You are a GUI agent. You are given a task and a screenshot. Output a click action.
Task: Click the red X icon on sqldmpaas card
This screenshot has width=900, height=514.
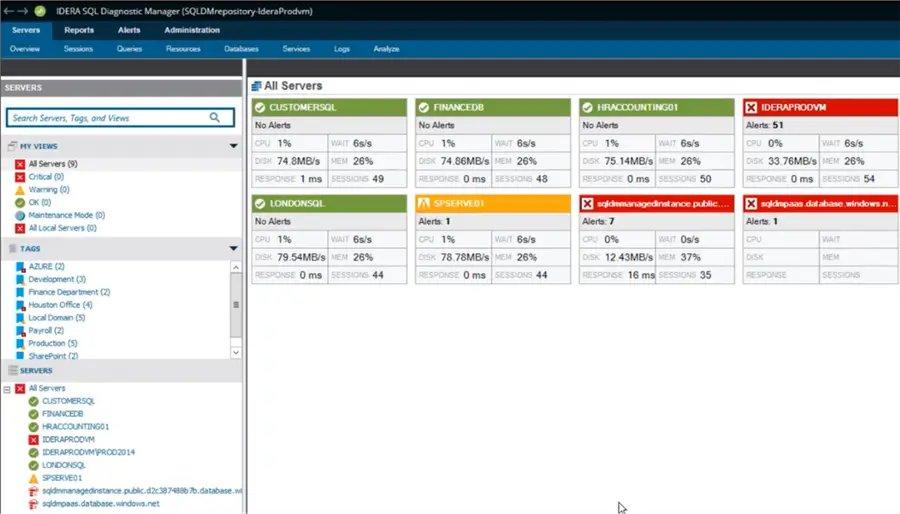(x=751, y=204)
